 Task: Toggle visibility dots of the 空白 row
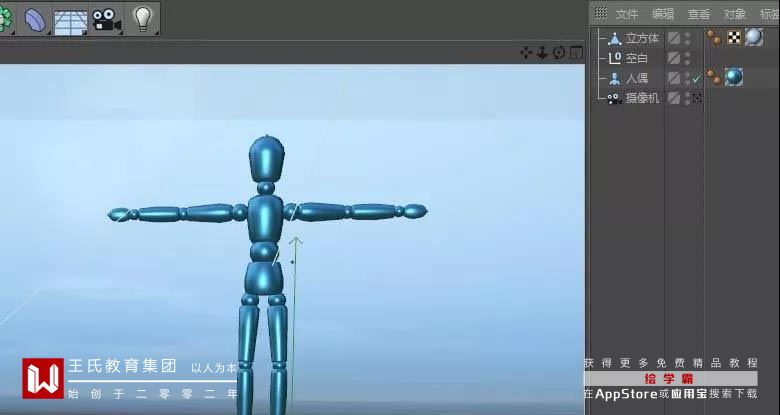click(687, 58)
